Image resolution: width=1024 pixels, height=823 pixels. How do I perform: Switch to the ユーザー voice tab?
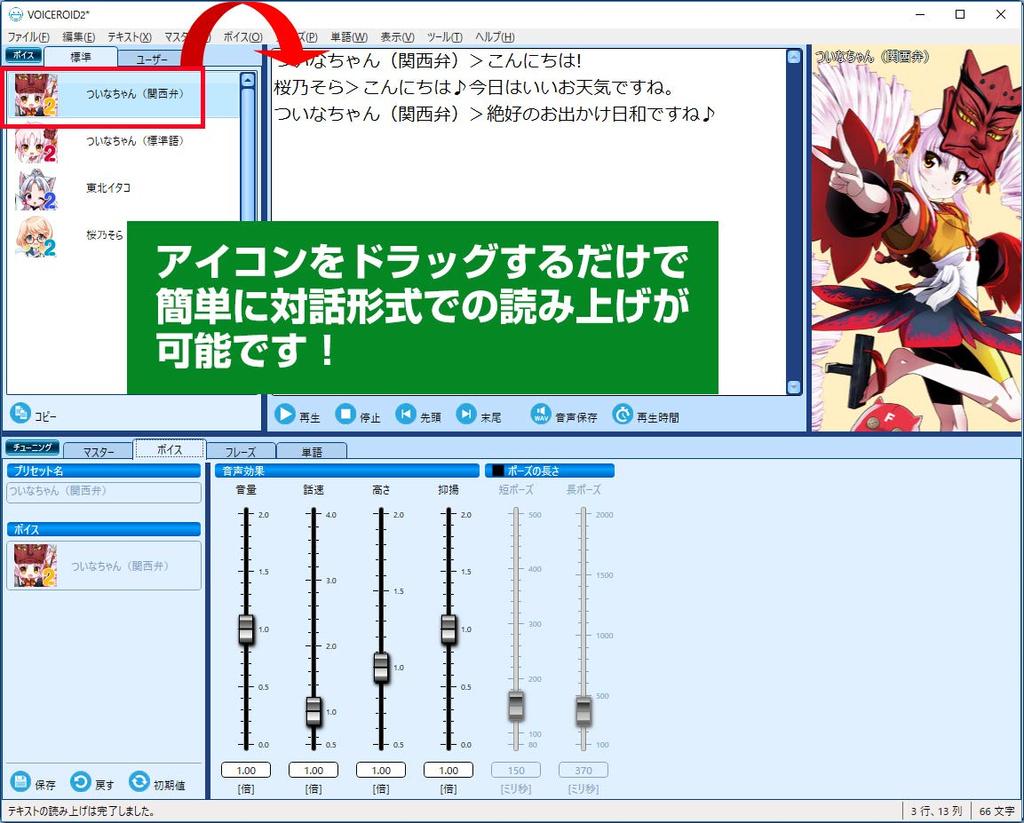tap(152, 58)
